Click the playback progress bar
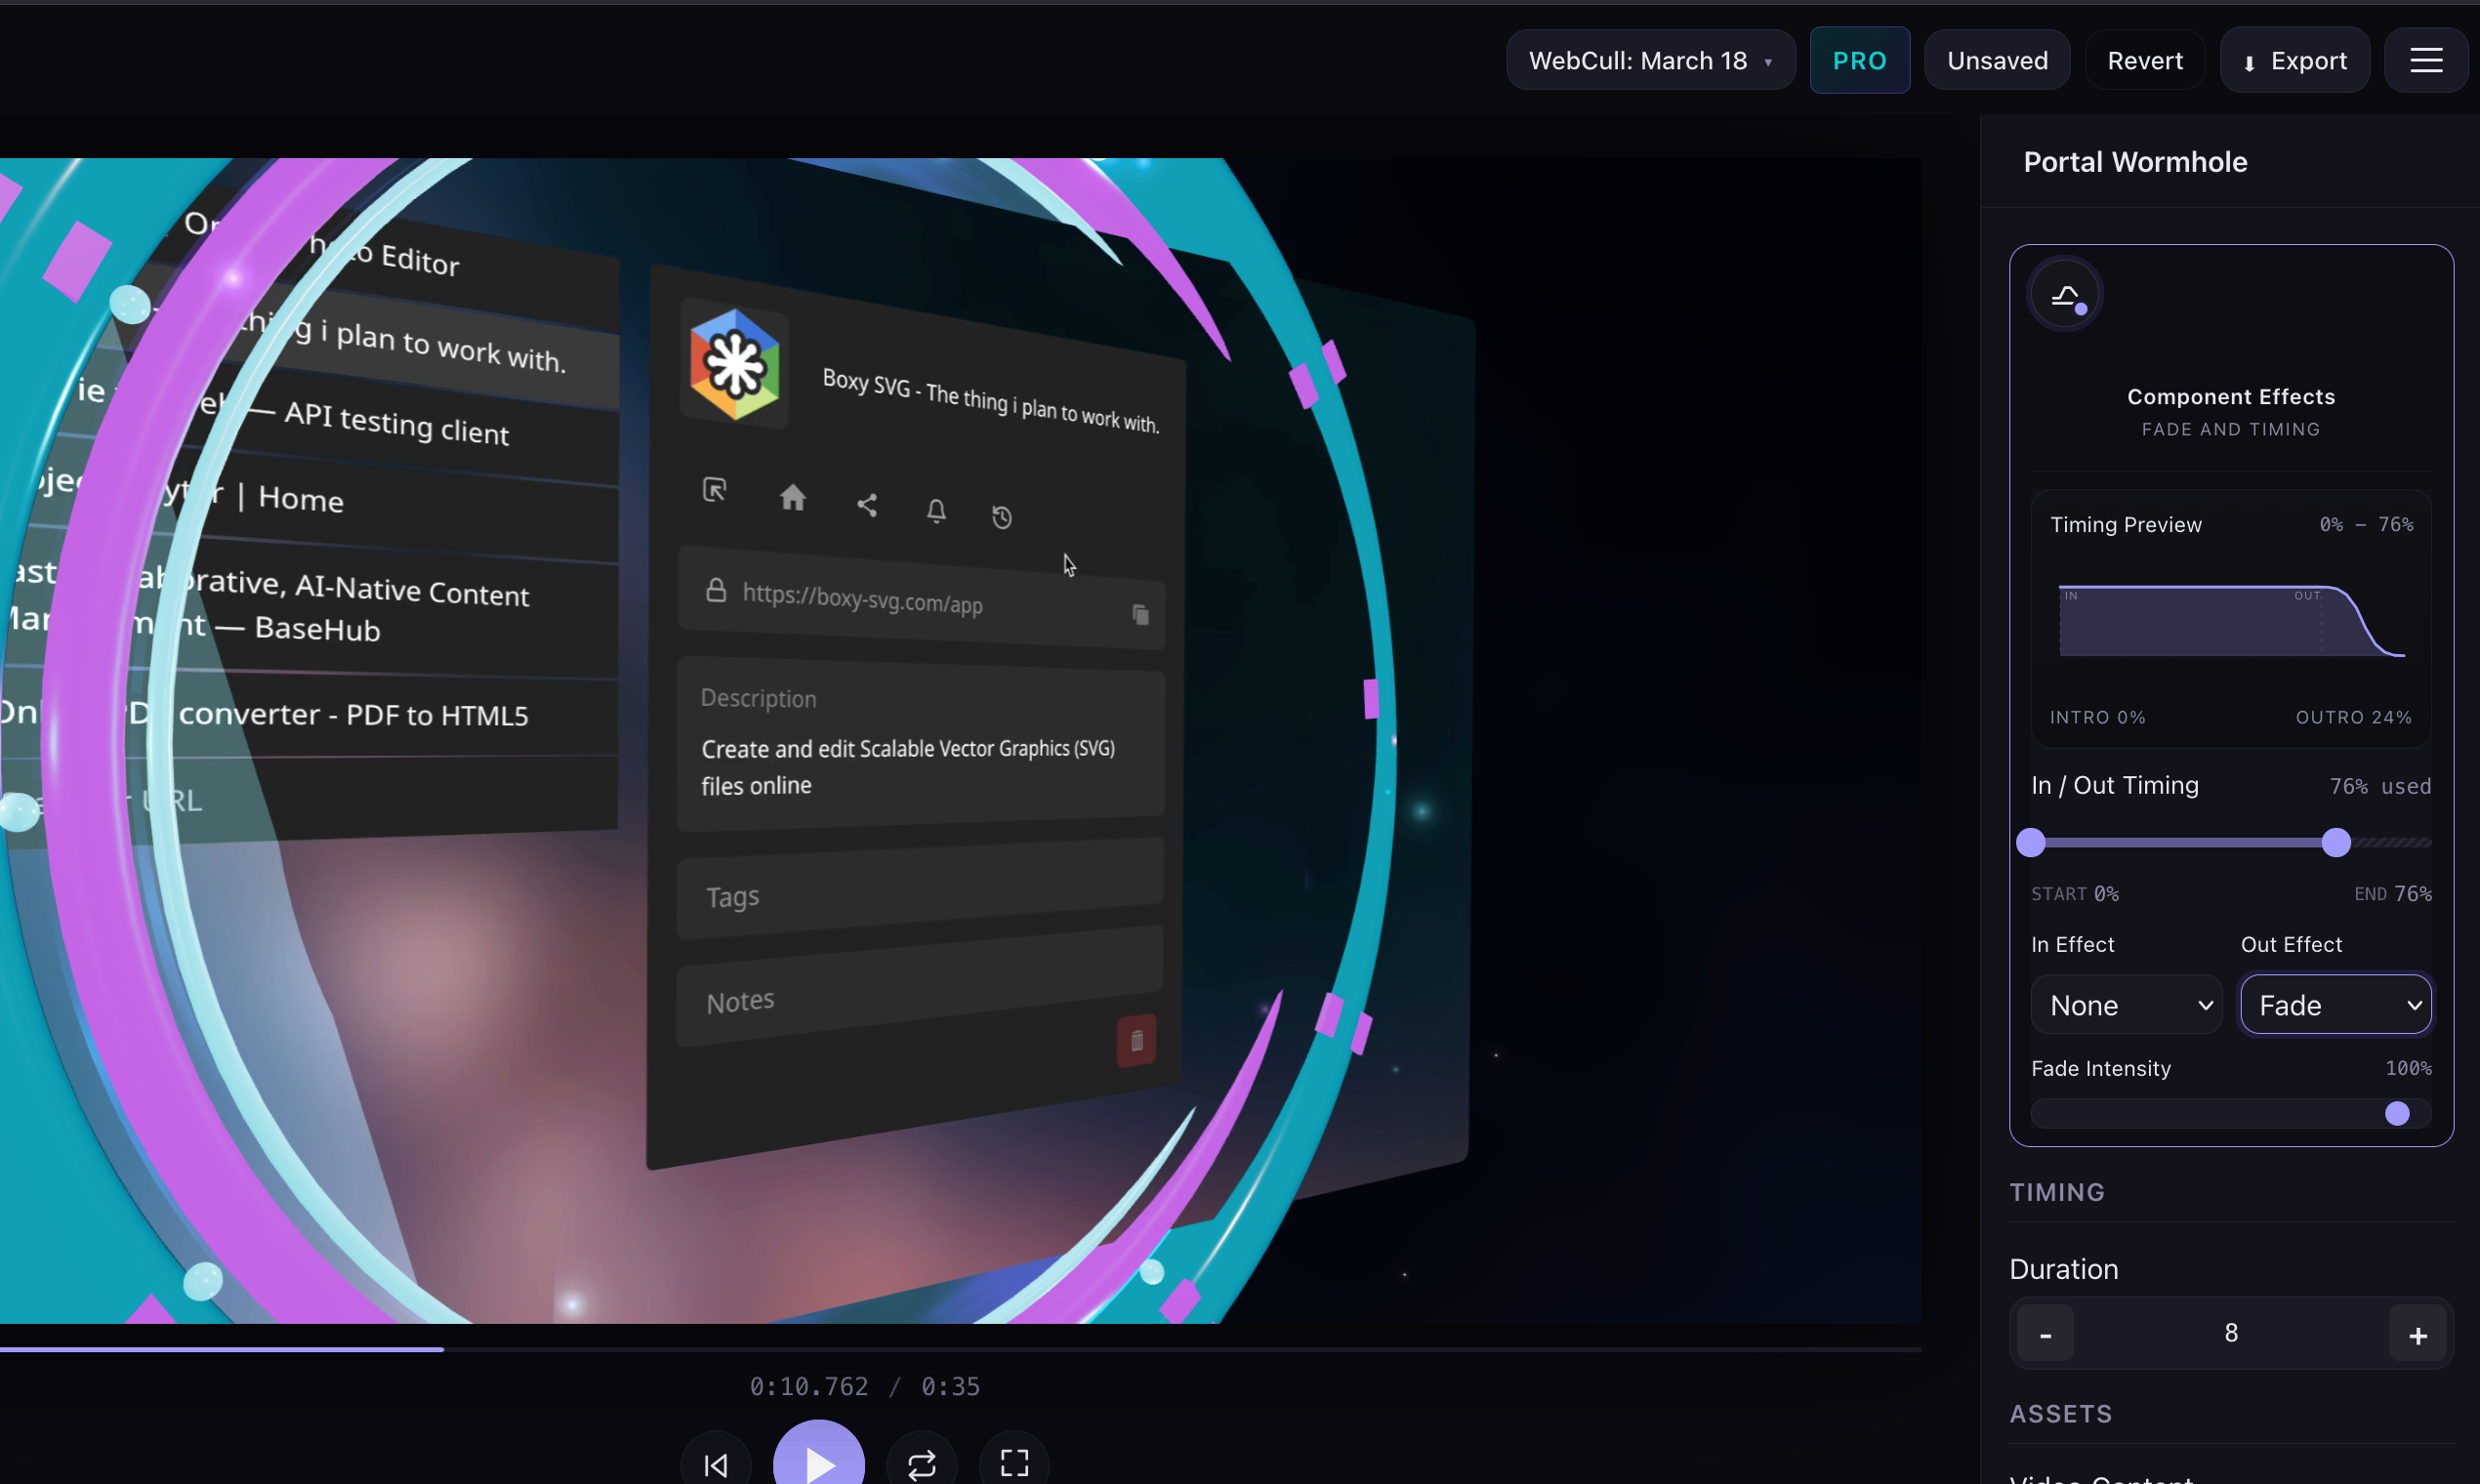The image size is (2480, 1484). pyautogui.click(x=960, y=1349)
